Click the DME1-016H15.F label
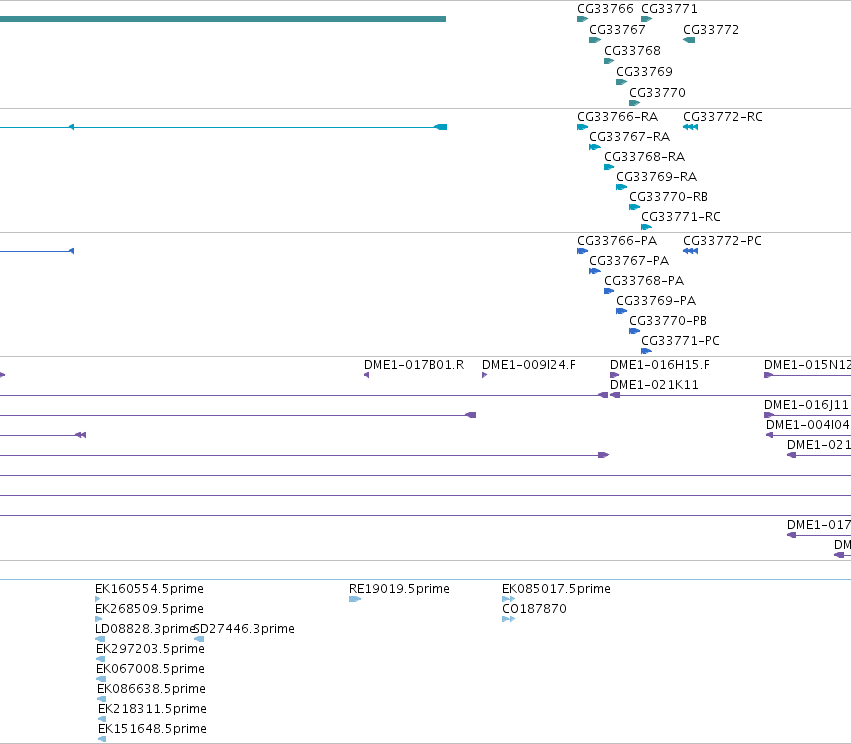This screenshot has width=851, height=744. tap(660, 365)
